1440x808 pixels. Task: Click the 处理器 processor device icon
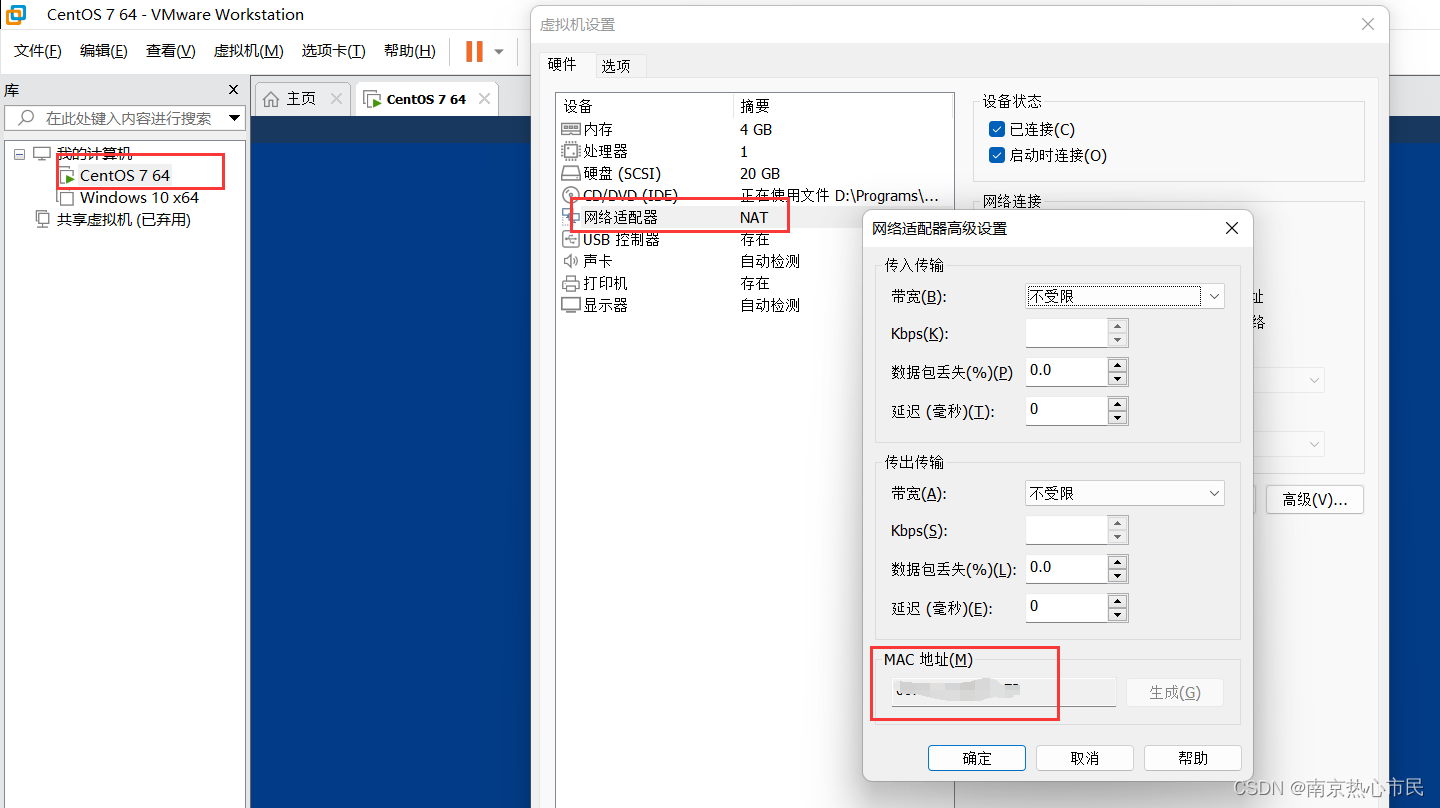pos(571,151)
